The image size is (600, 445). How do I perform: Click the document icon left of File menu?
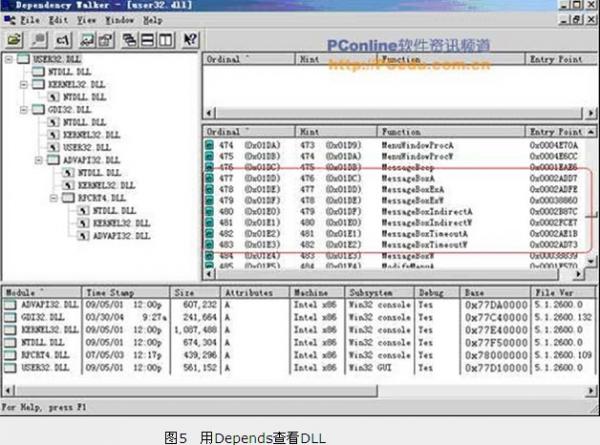coord(10,20)
